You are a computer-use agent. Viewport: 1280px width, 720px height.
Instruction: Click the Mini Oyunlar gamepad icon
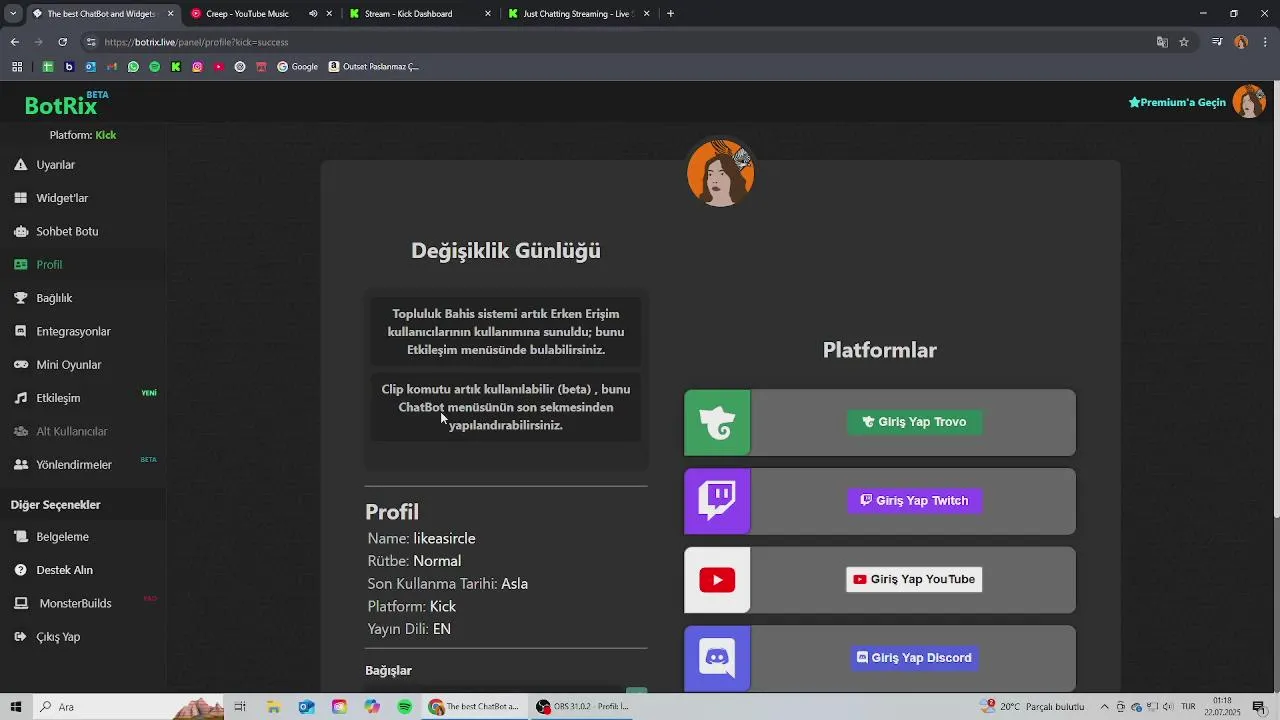[x=20, y=365]
